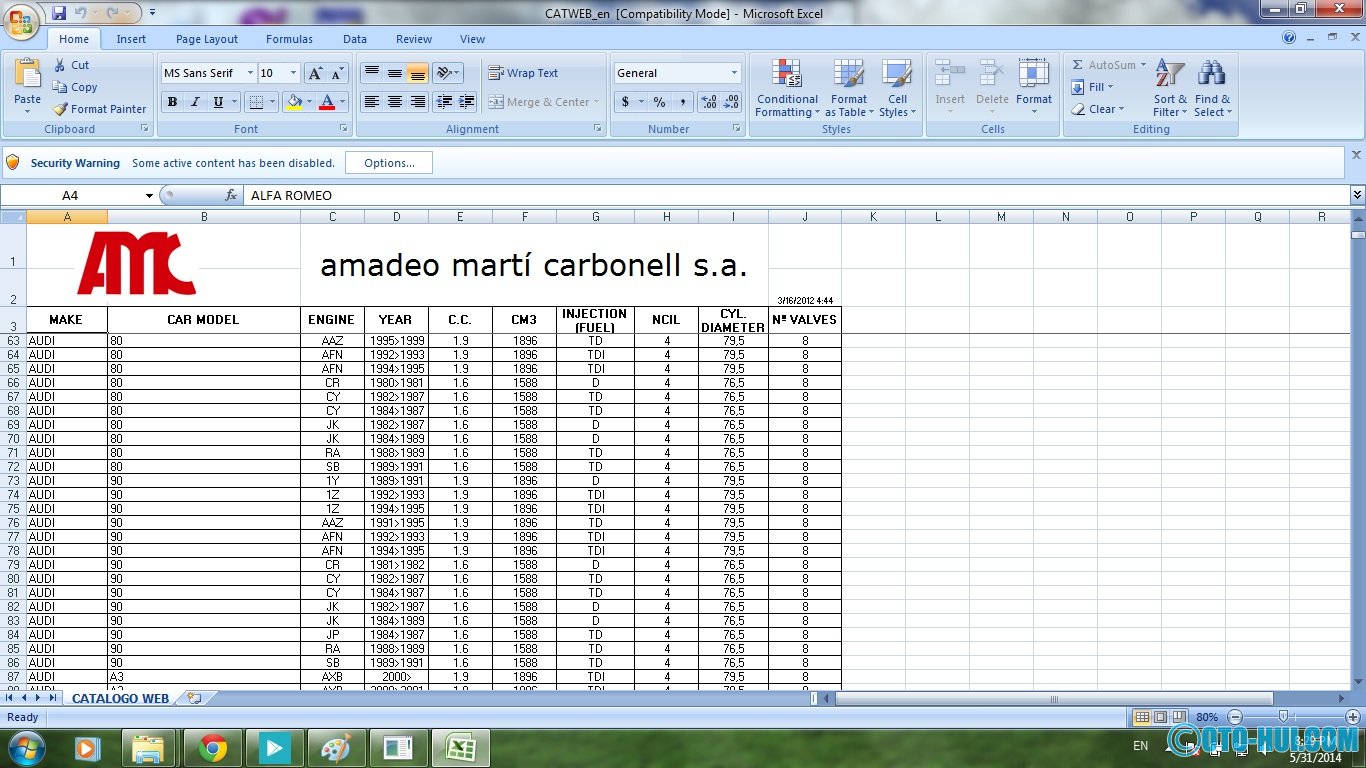The height and width of the screenshot is (768, 1366).
Task: Switch to the Review tab
Action: click(414, 39)
